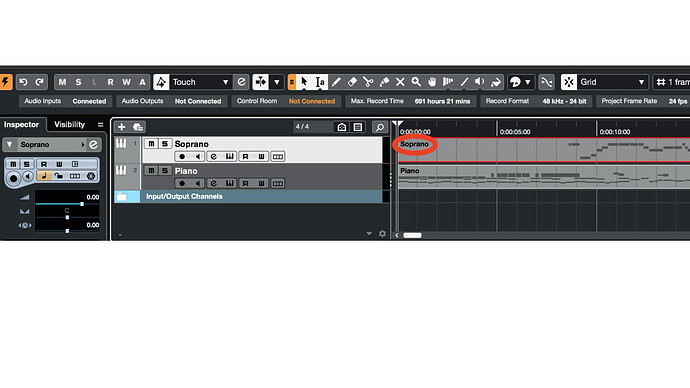Open the Grid snap type dropdown
Viewport: 690px width, 388px height.
[612, 82]
